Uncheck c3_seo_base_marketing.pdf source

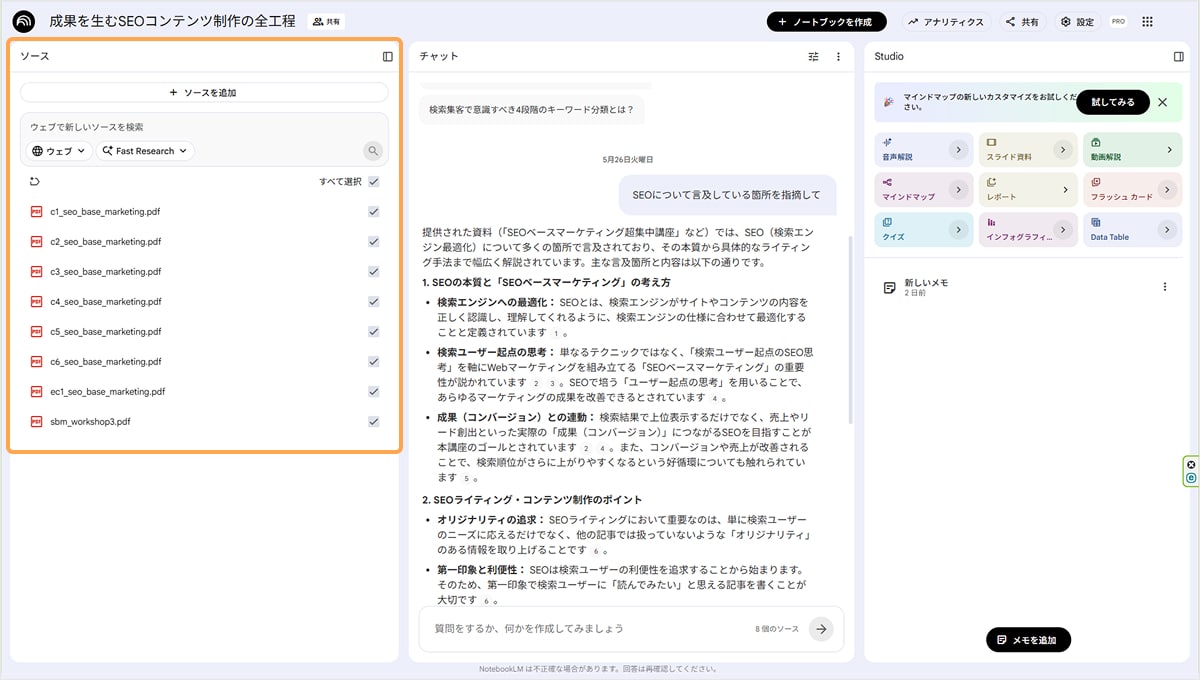(x=373, y=272)
